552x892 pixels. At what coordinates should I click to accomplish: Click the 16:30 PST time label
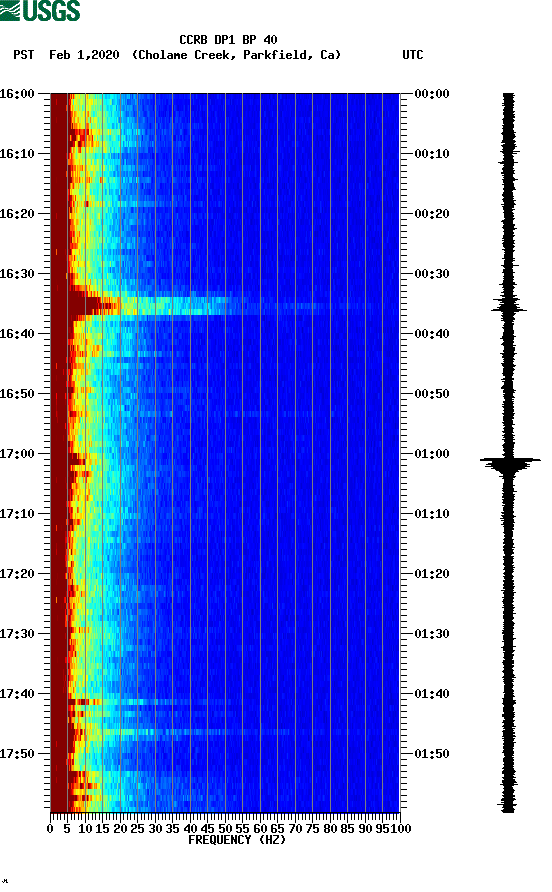(17, 274)
